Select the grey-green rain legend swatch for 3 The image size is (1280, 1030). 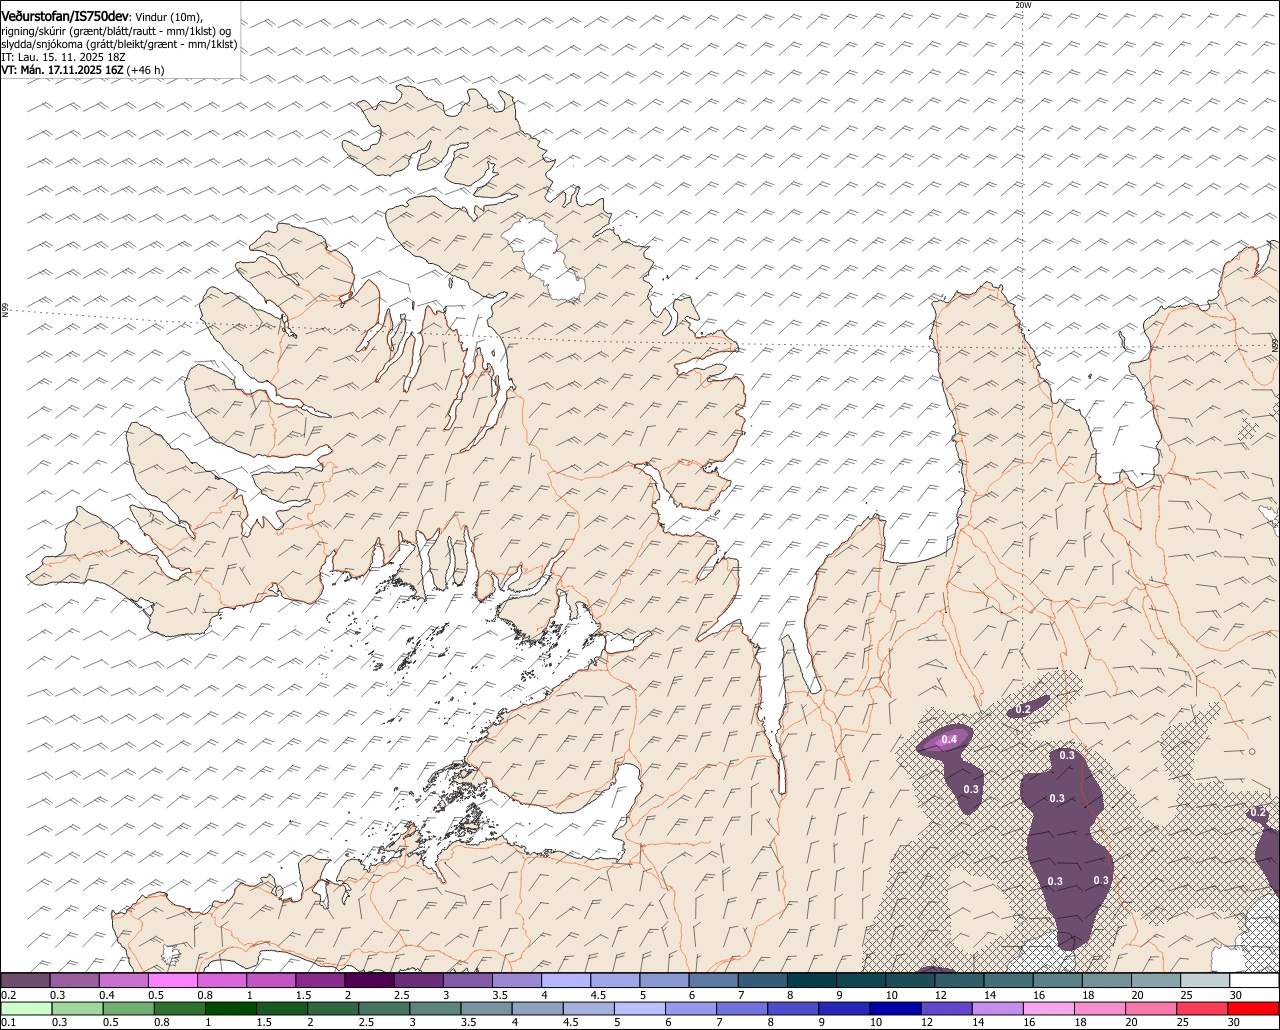[x=435, y=1008]
